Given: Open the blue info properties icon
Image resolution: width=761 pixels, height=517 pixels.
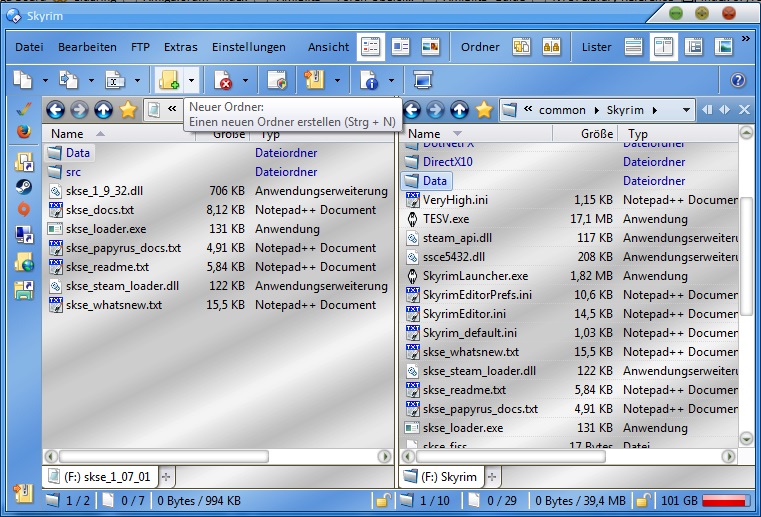Looking at the screenshot, I should click(369, 80).
